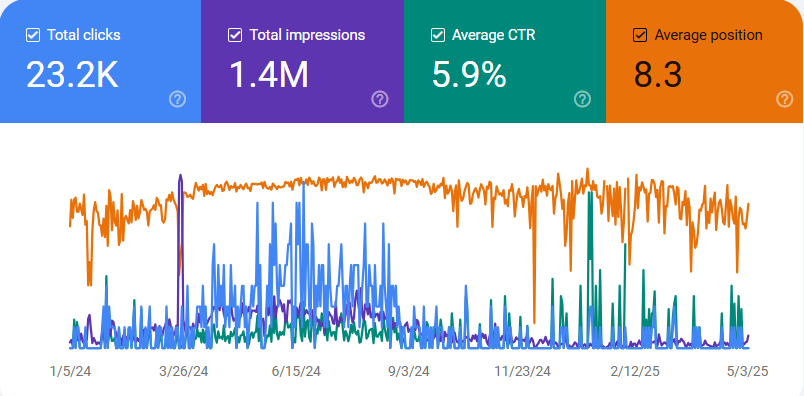Click the 1.4M total impressions value
804x396 pixels.
point(269,75)
